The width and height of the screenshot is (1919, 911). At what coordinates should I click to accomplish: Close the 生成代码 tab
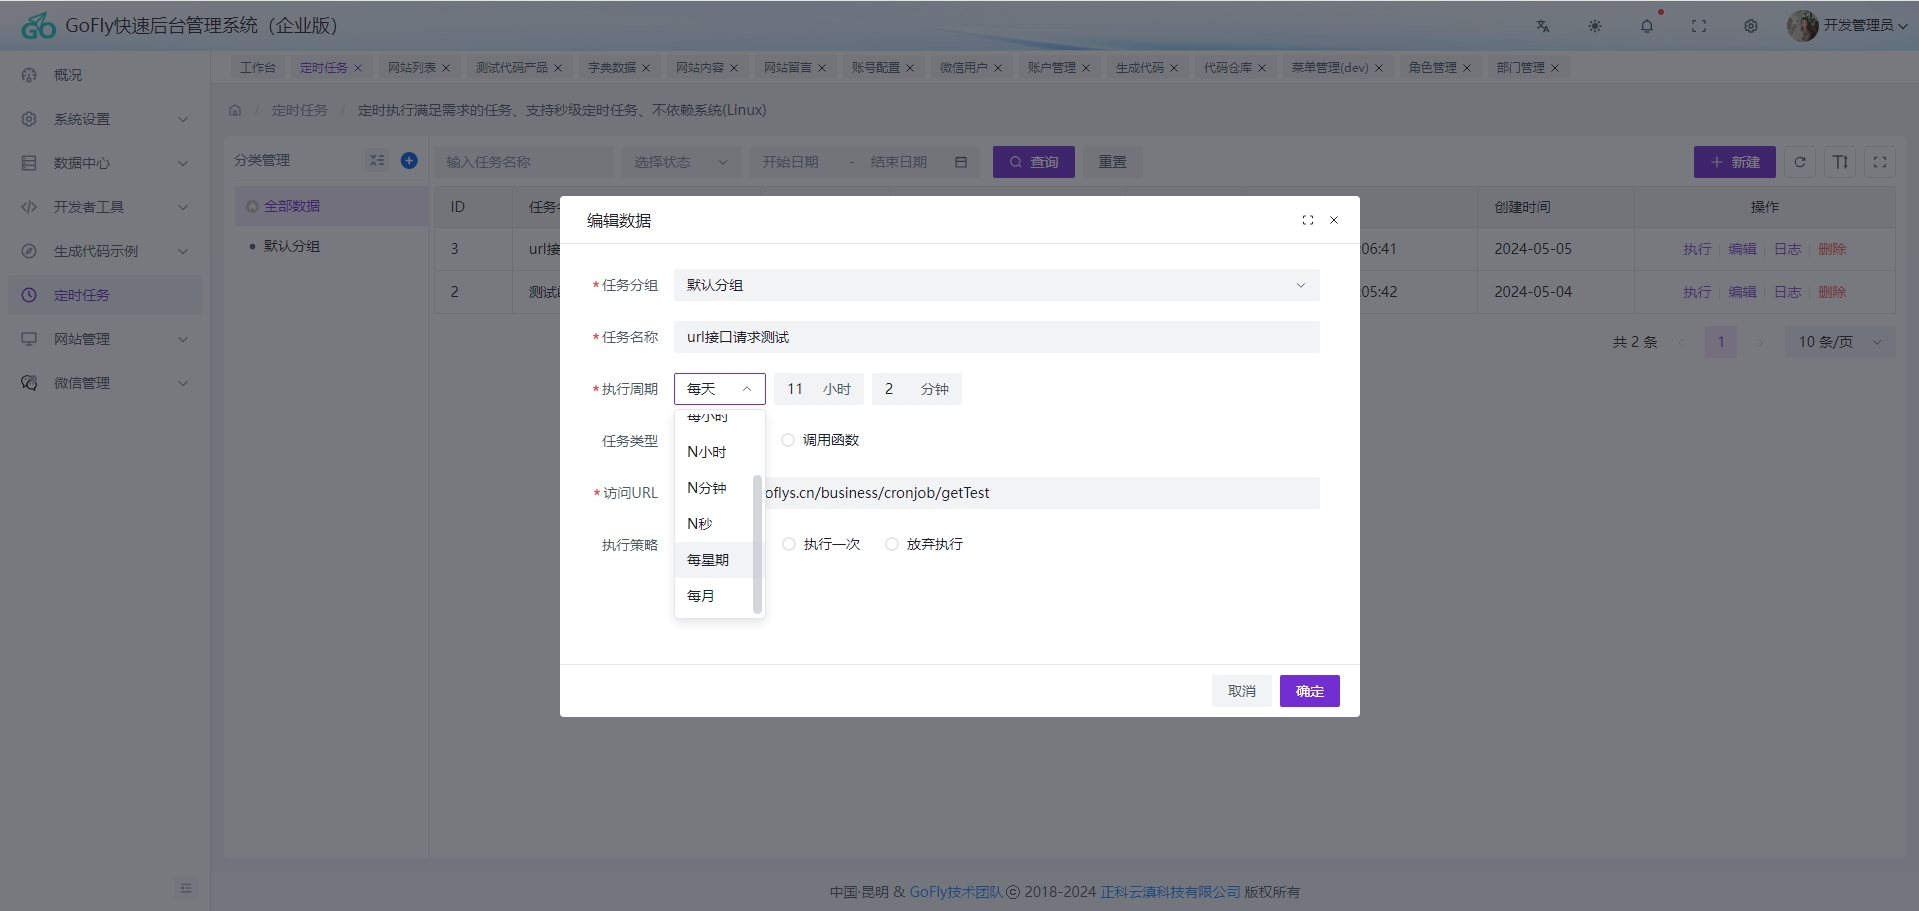[x=1174, y=68]
